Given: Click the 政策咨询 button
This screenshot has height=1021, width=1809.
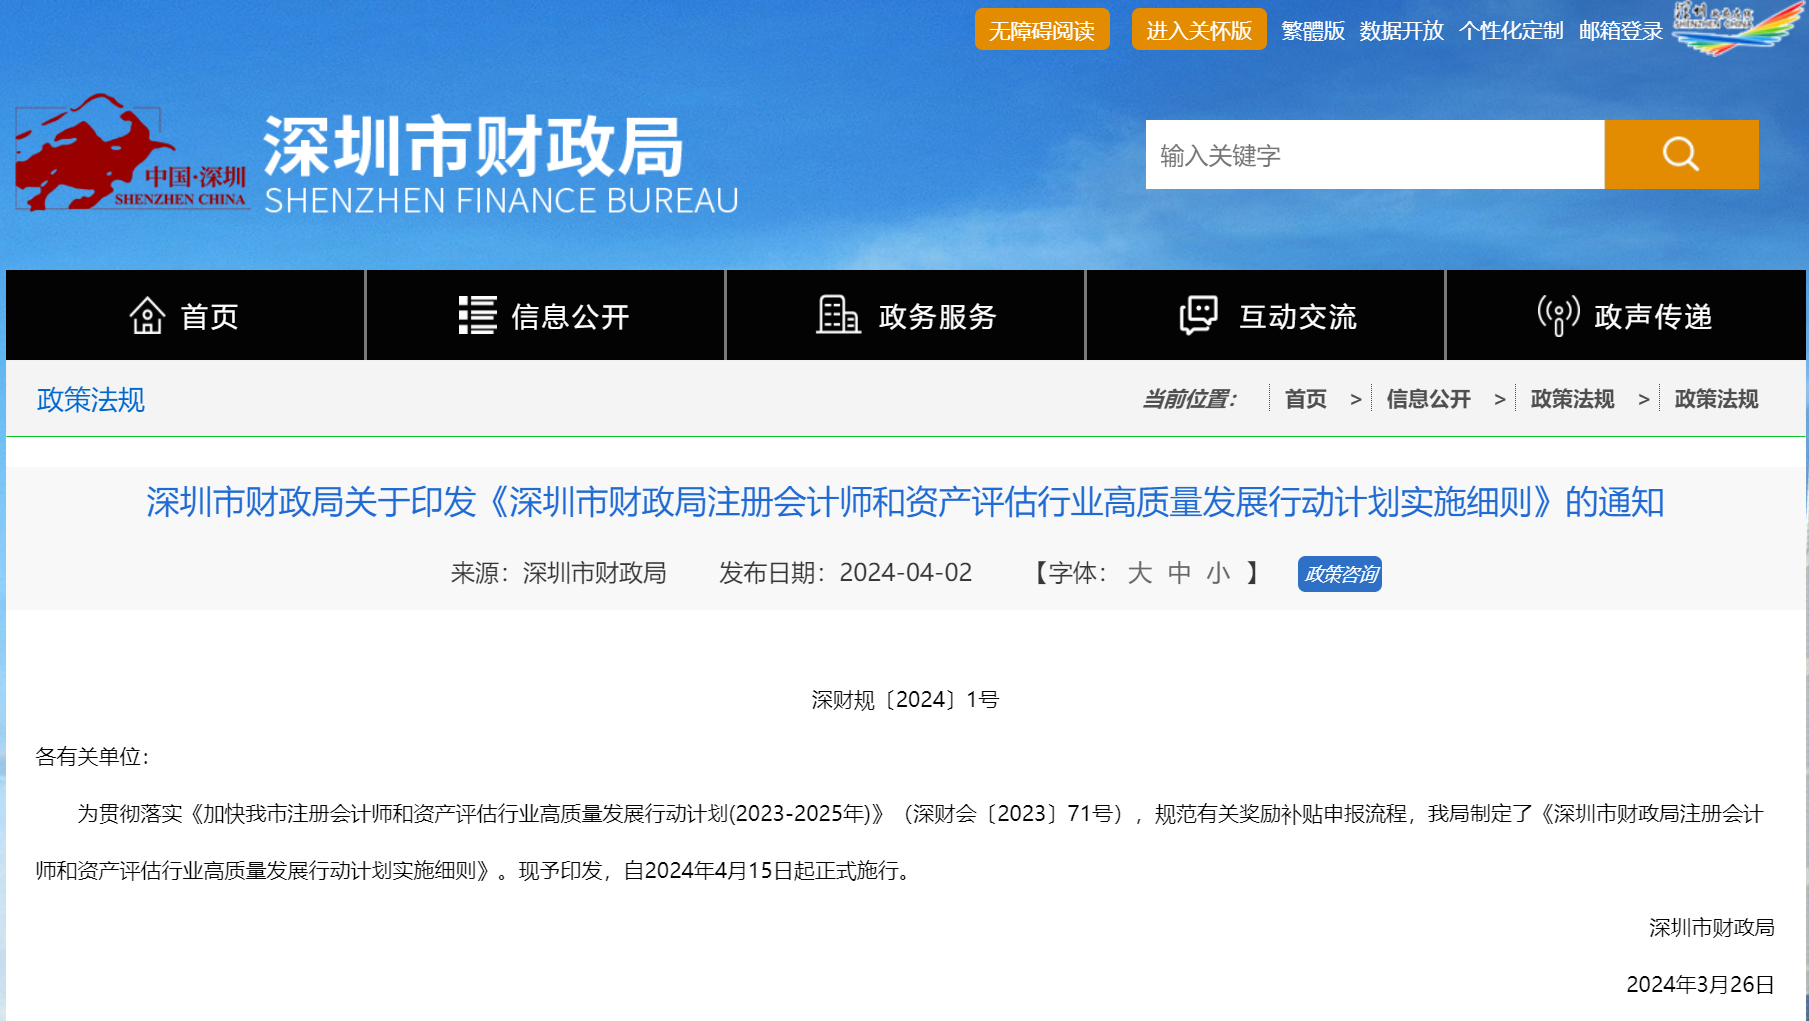Looking at the screenshot, I should click(1340, 574).
